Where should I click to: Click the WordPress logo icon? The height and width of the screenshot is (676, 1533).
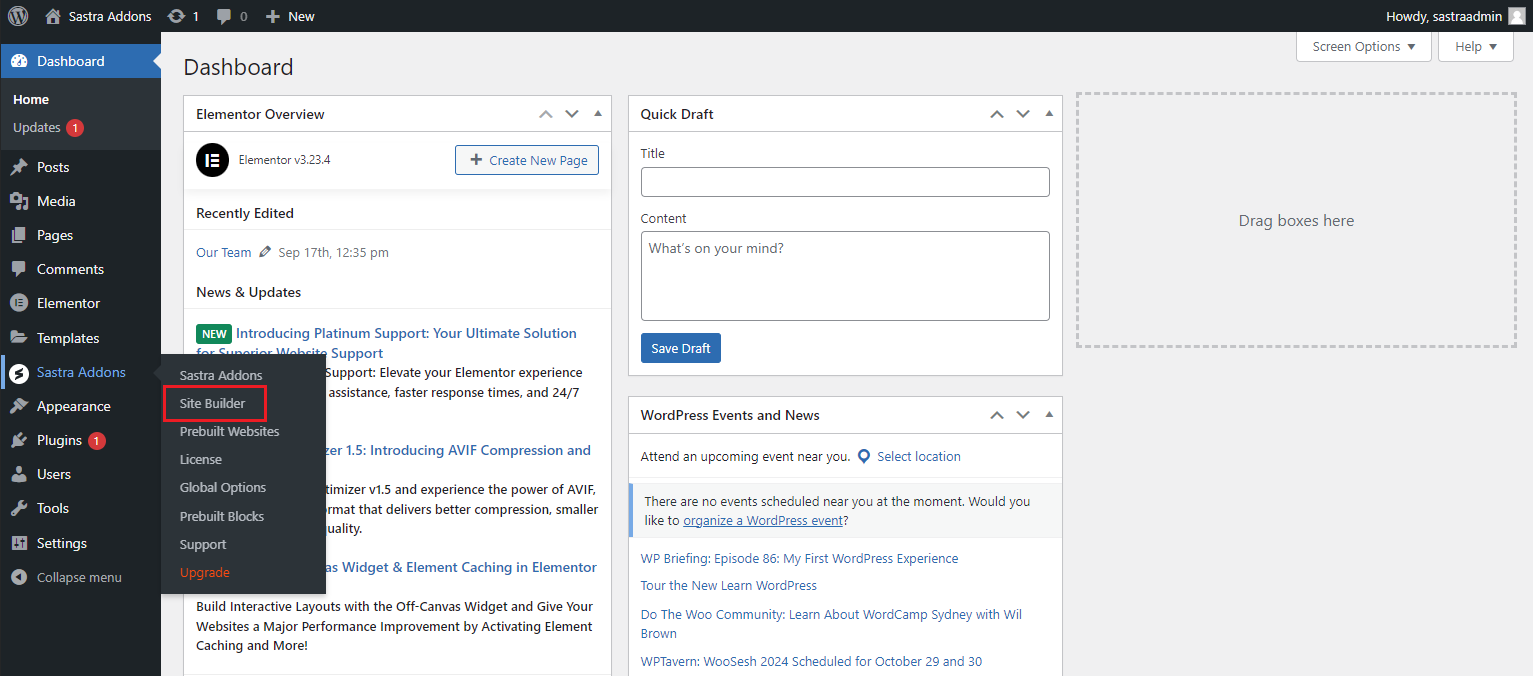(x=18, y=16)
